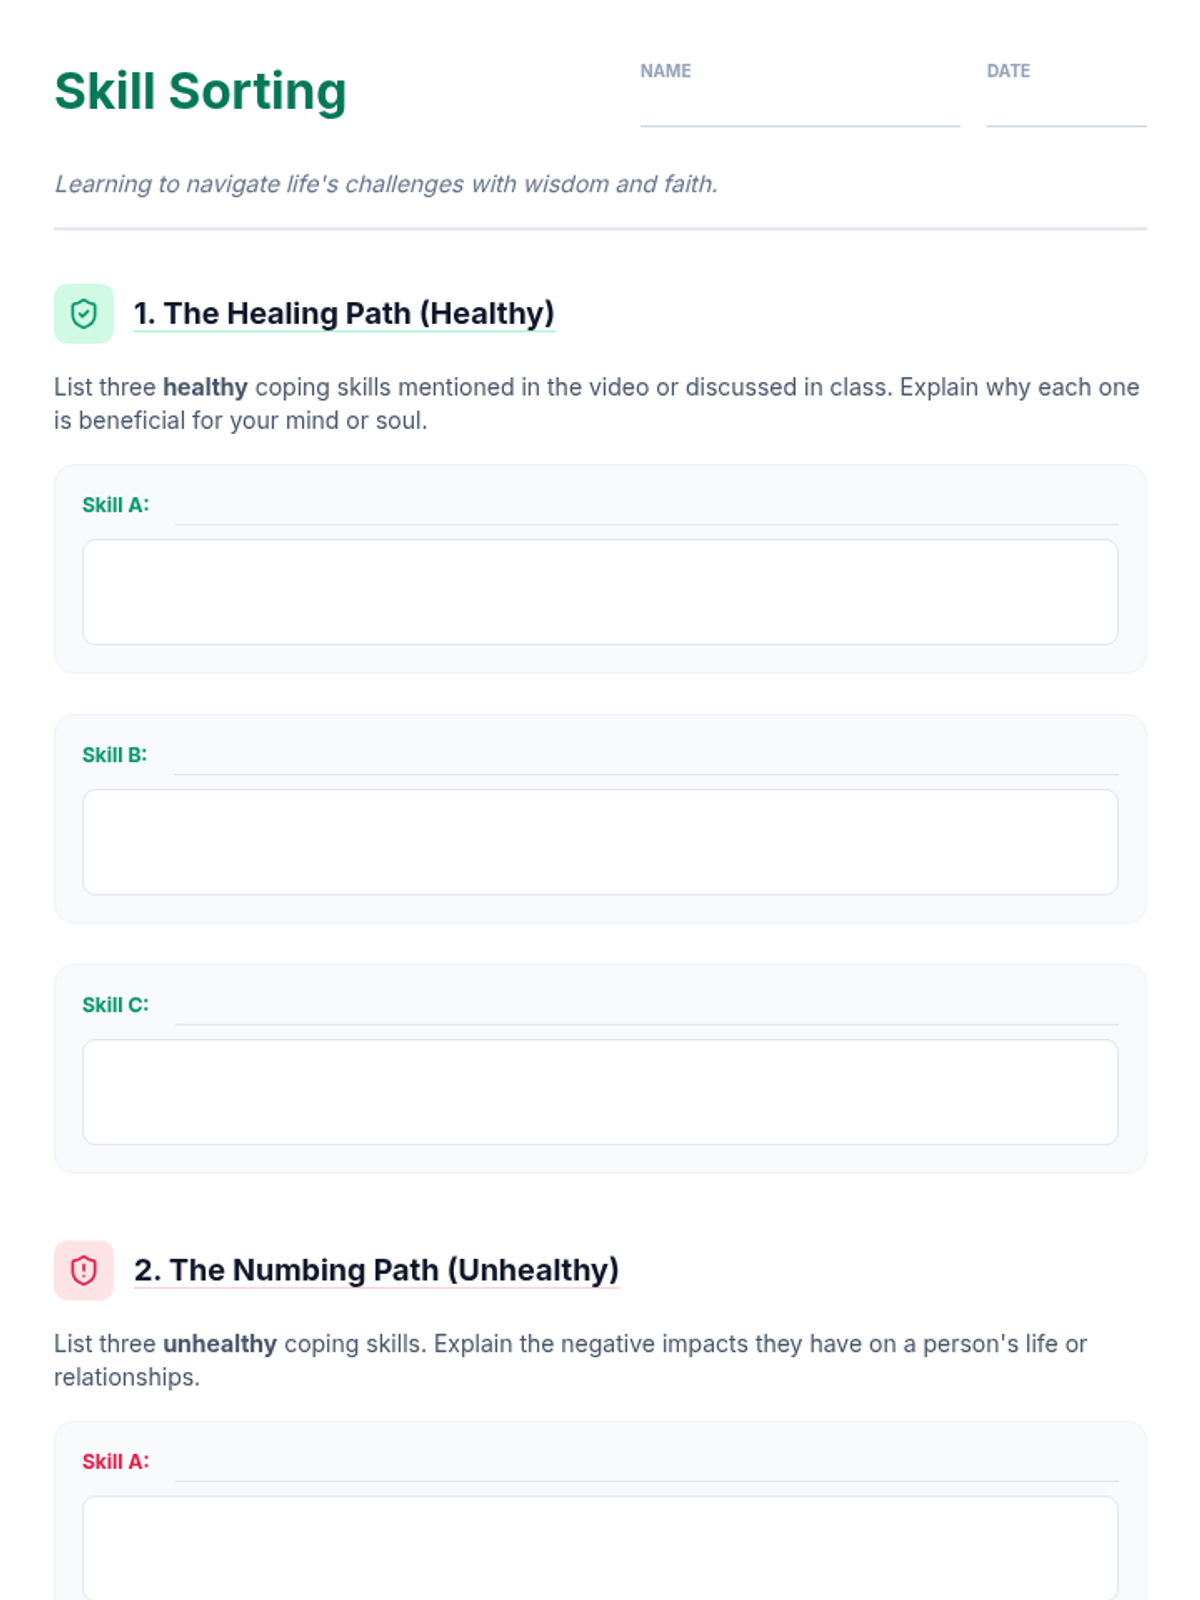The height and width of the screenshot is (1600, 1200).
Task: Click the Skill B explanation box
Action: pos(600,842)
